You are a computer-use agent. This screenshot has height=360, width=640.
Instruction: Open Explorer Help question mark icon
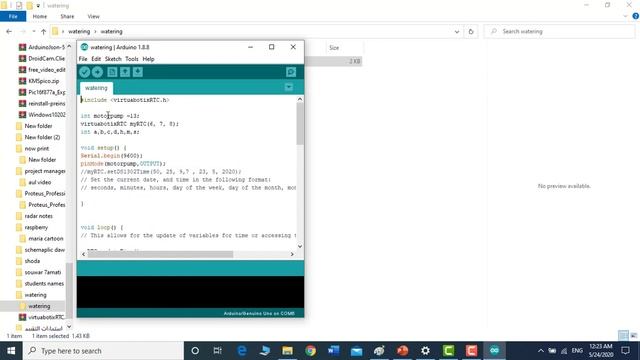pyautogui.click(x=636, y=16)
